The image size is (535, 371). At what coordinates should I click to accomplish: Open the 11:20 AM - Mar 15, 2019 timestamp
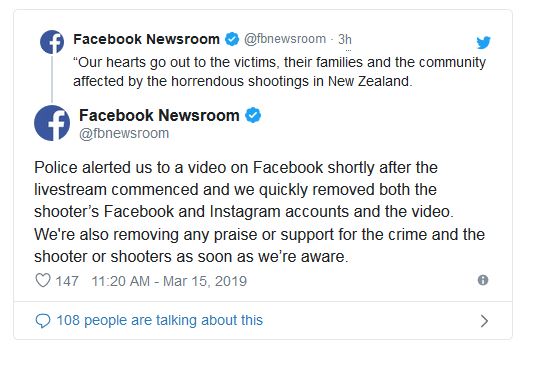(169, 281)
